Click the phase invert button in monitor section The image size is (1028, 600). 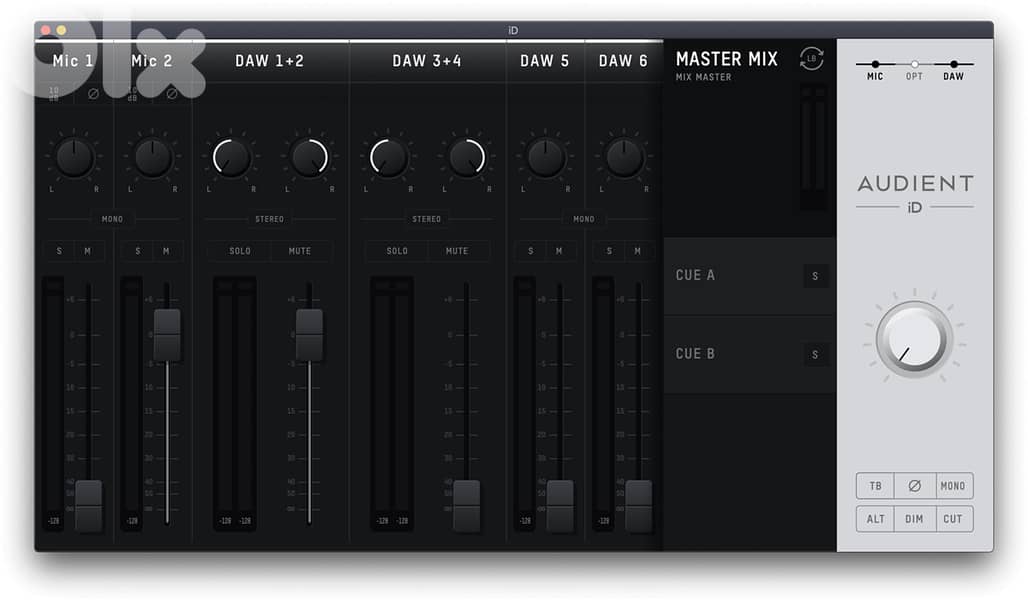[x=914, y=486]
